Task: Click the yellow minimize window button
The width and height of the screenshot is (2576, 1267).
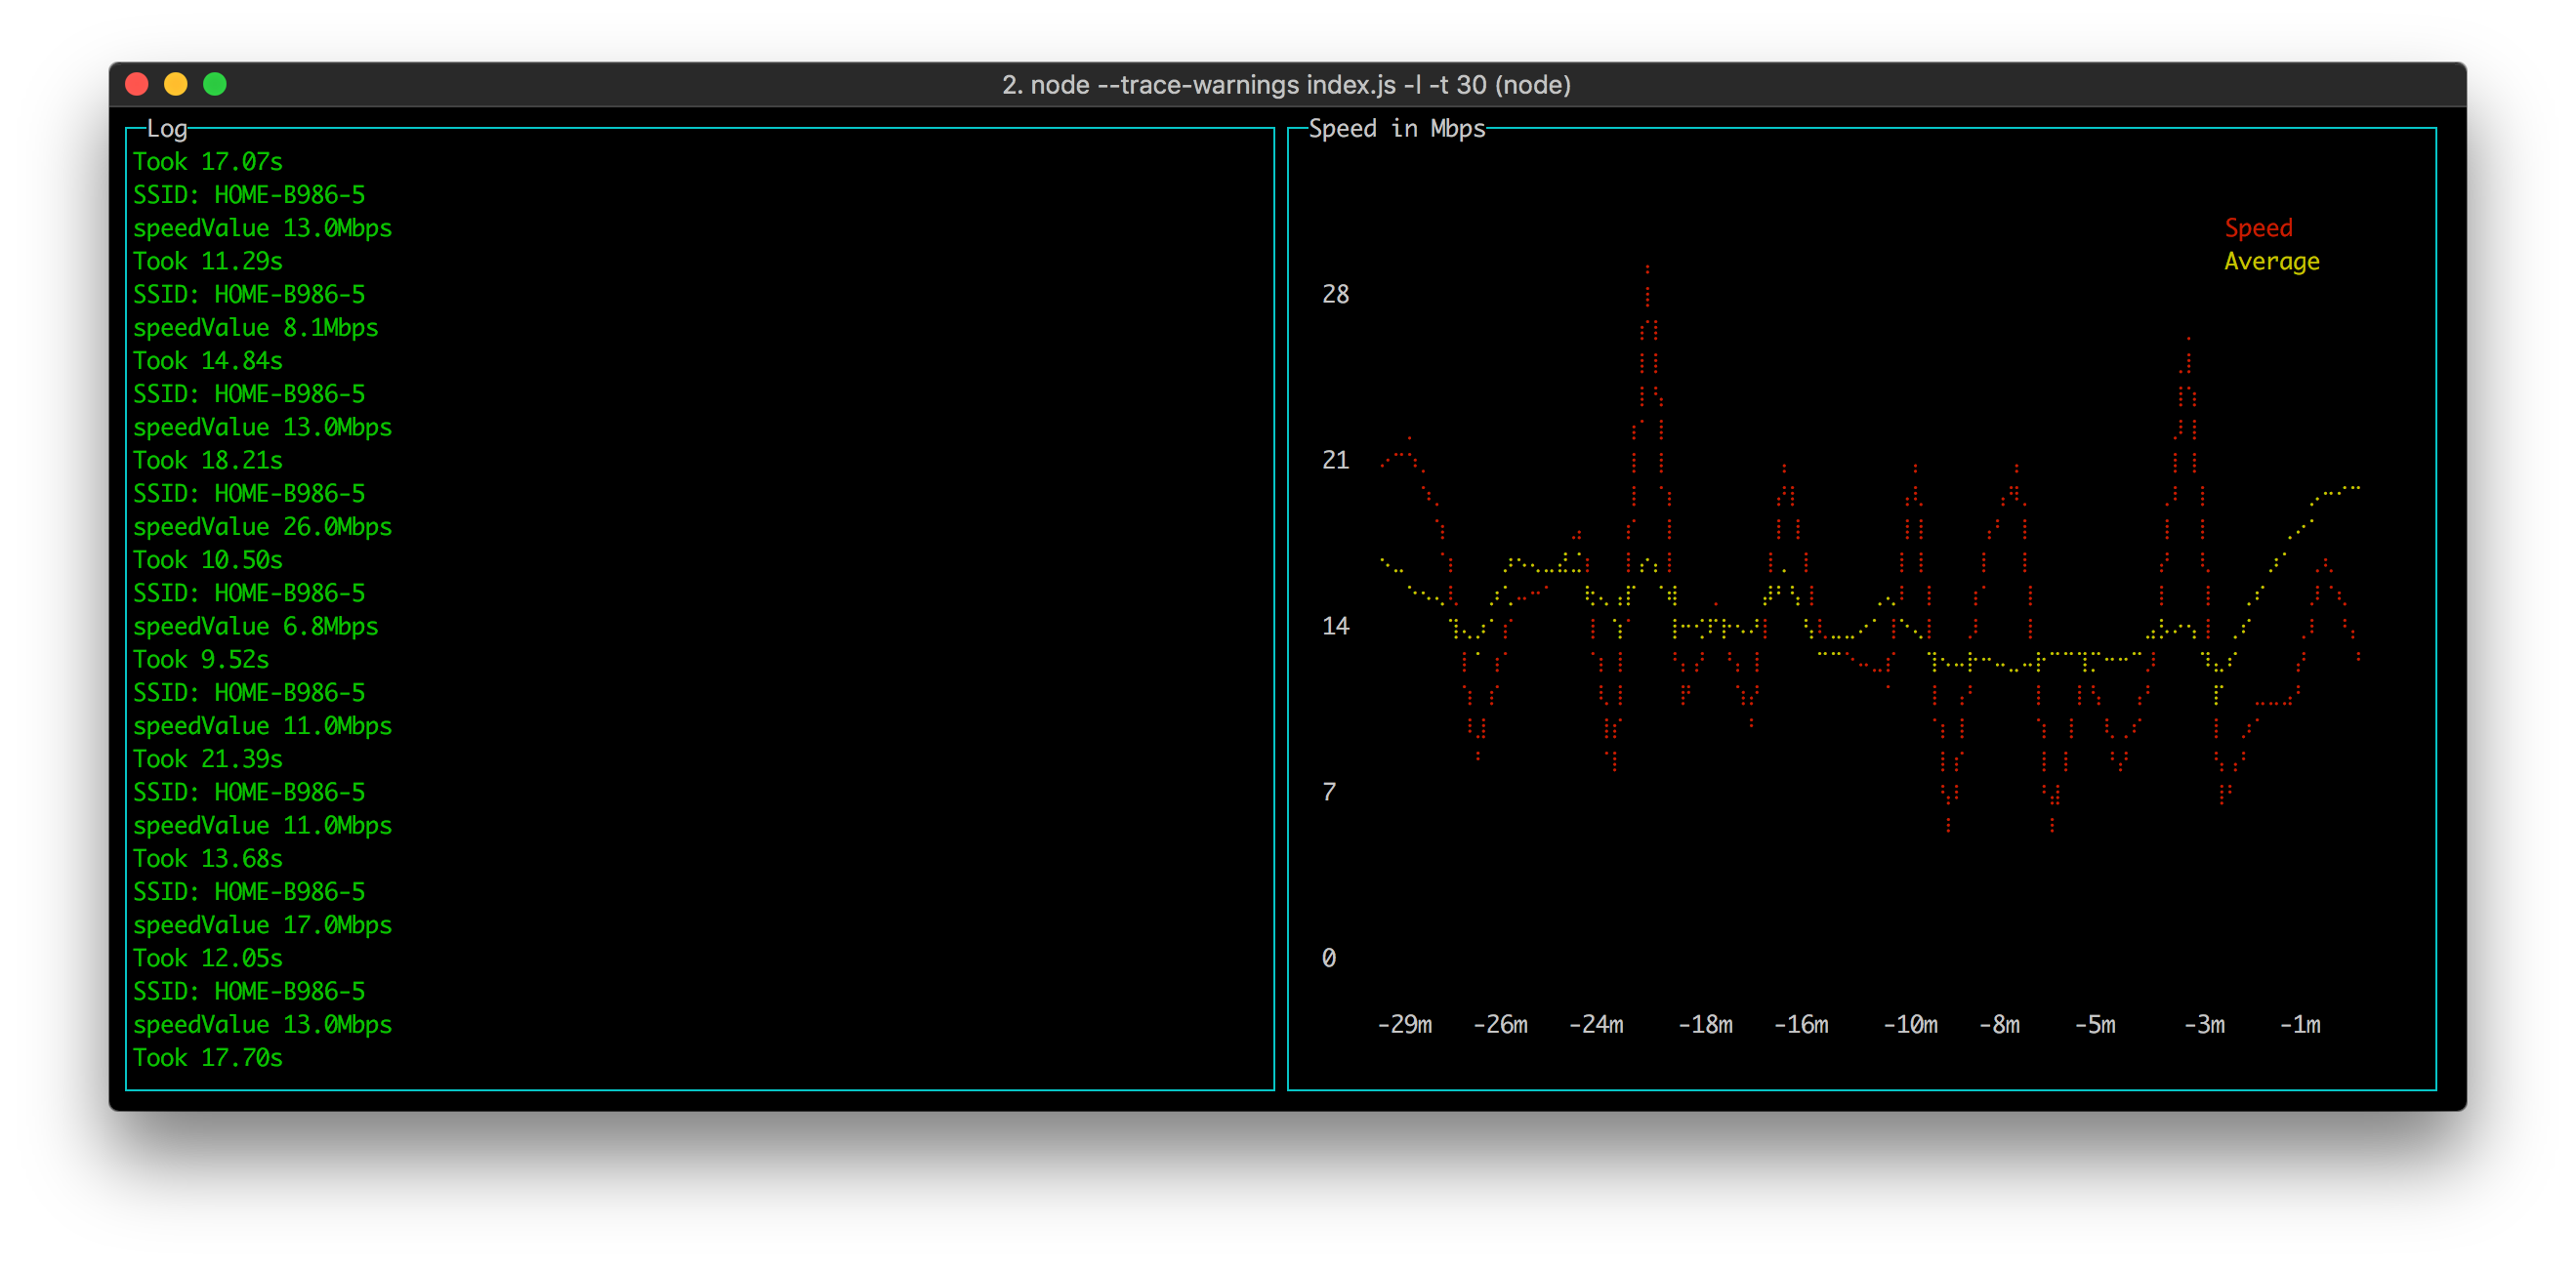Action: (176, 84)
